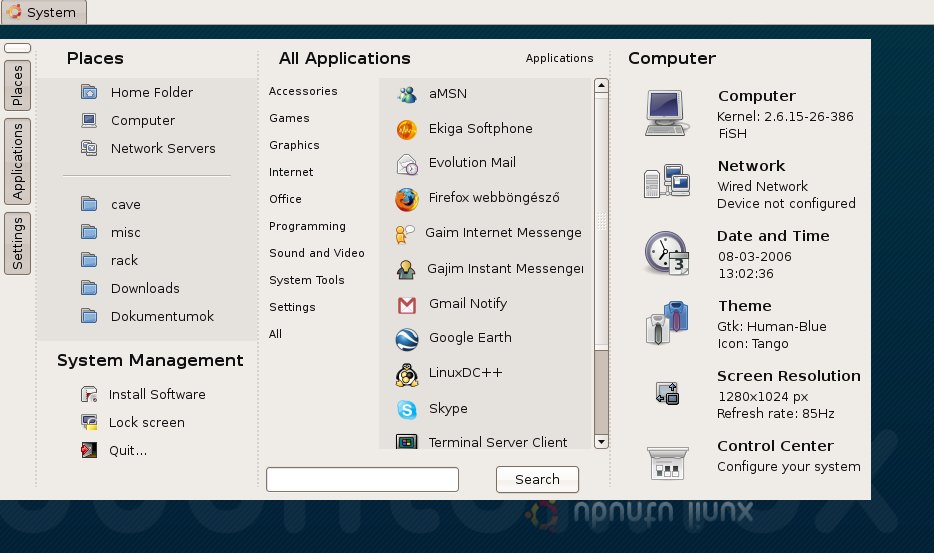Click Install Software under System Management

coord(157,394)
